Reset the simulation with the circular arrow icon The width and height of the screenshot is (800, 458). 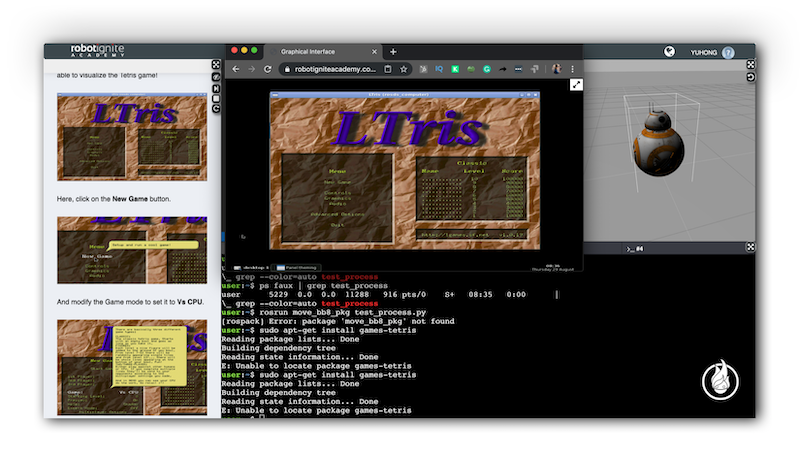point(750,77)
